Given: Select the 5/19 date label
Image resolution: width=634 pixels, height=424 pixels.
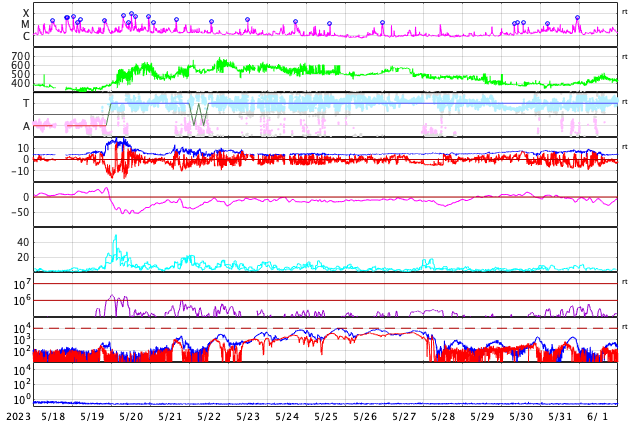Looking at the screenshot, I should pos(92,416).
